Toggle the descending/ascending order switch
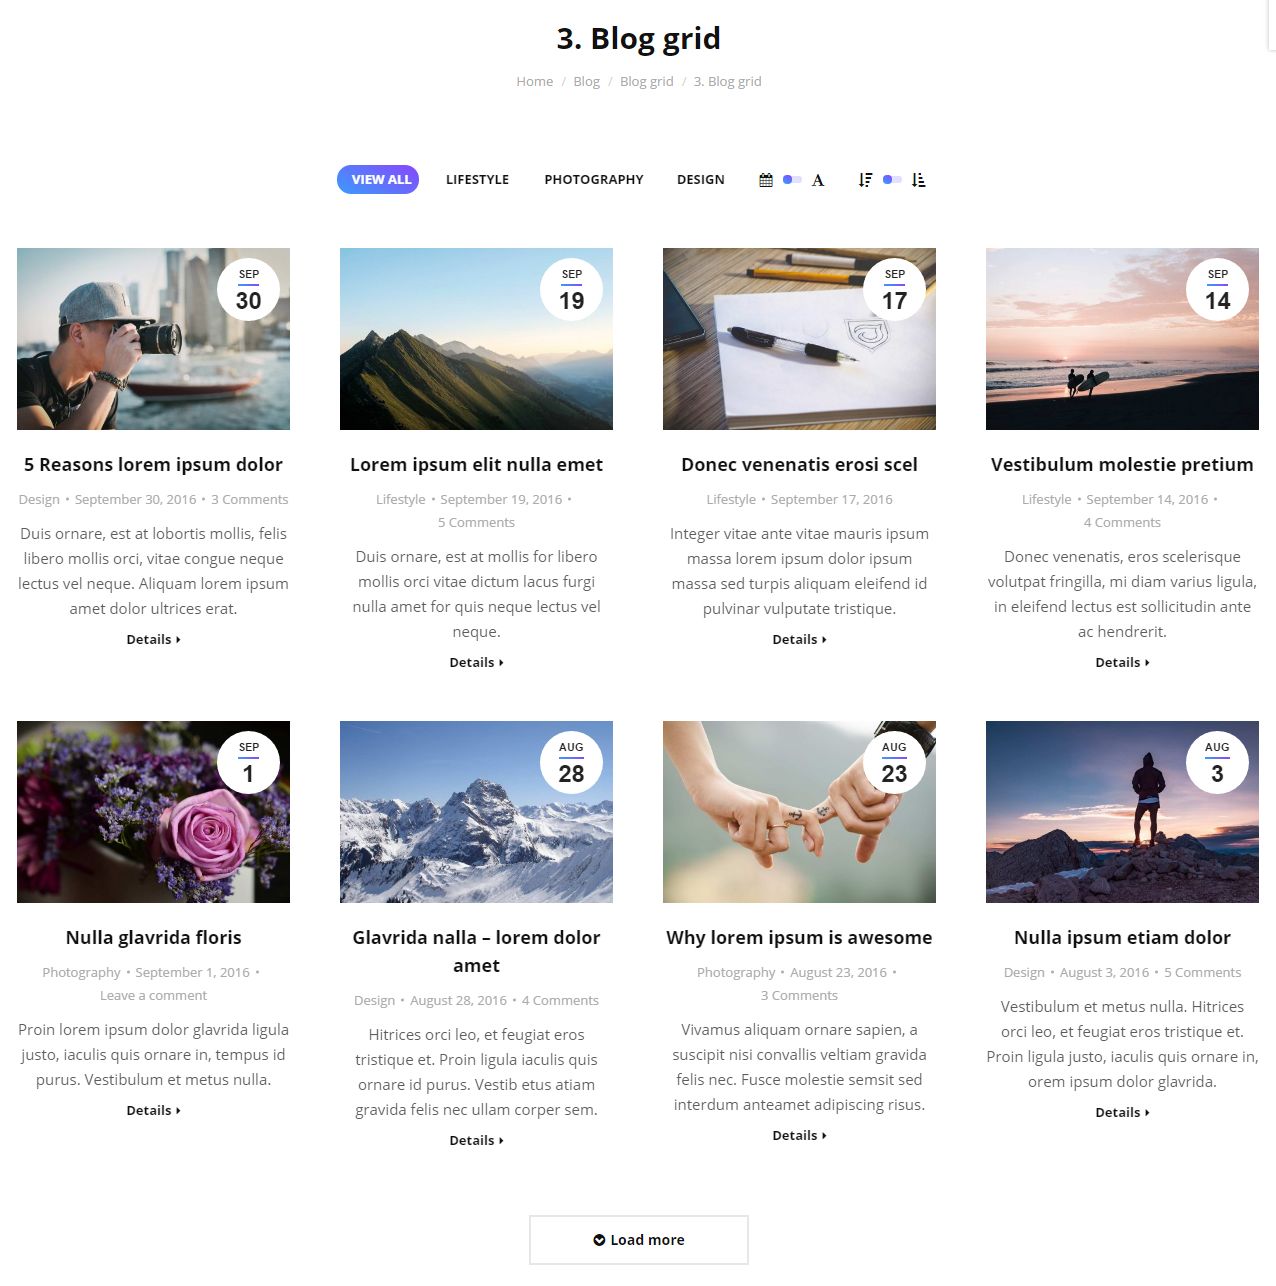The width and height of the screenshot is (1276, 1286). (892, 180)
